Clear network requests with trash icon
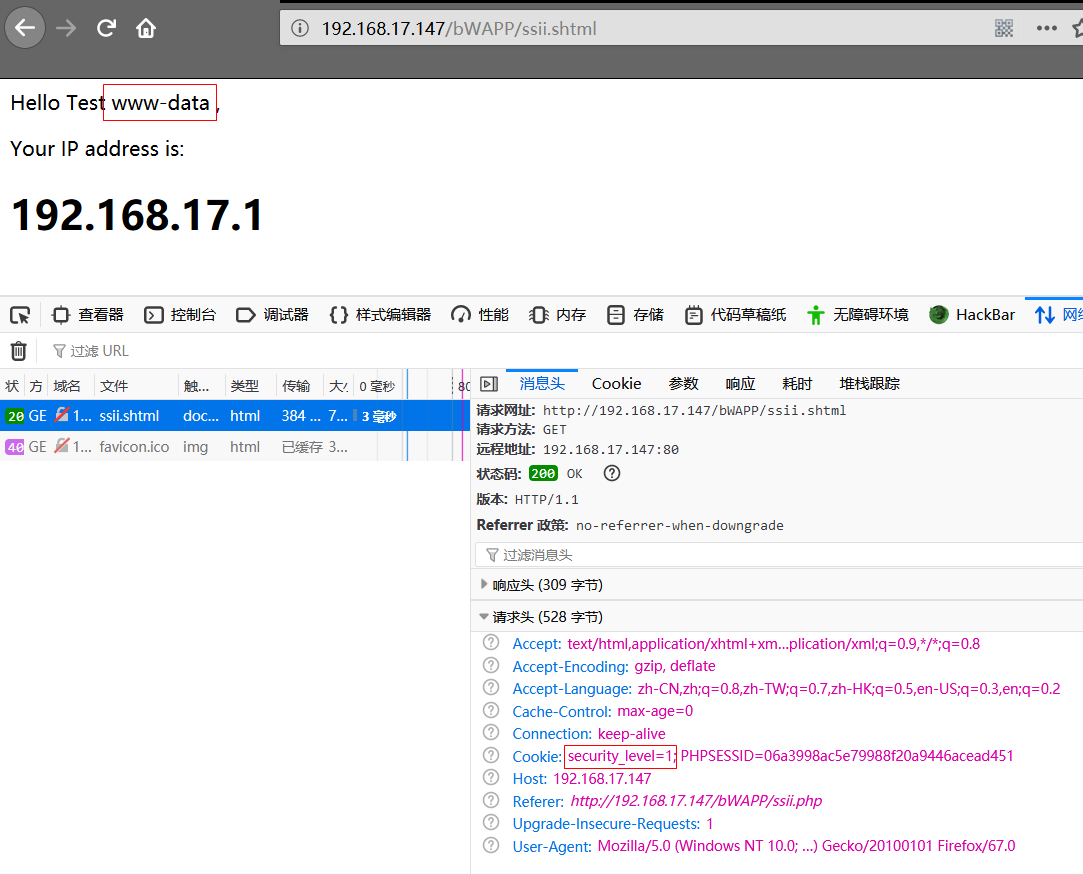Viewport: 1083px width, 874px height. [18, 351]
